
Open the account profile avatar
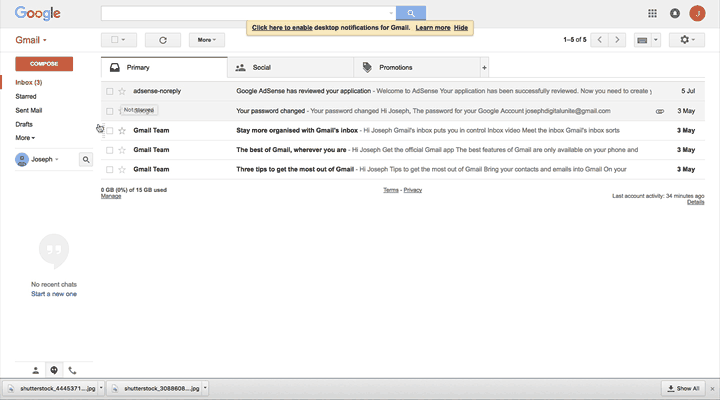point(697,13)
